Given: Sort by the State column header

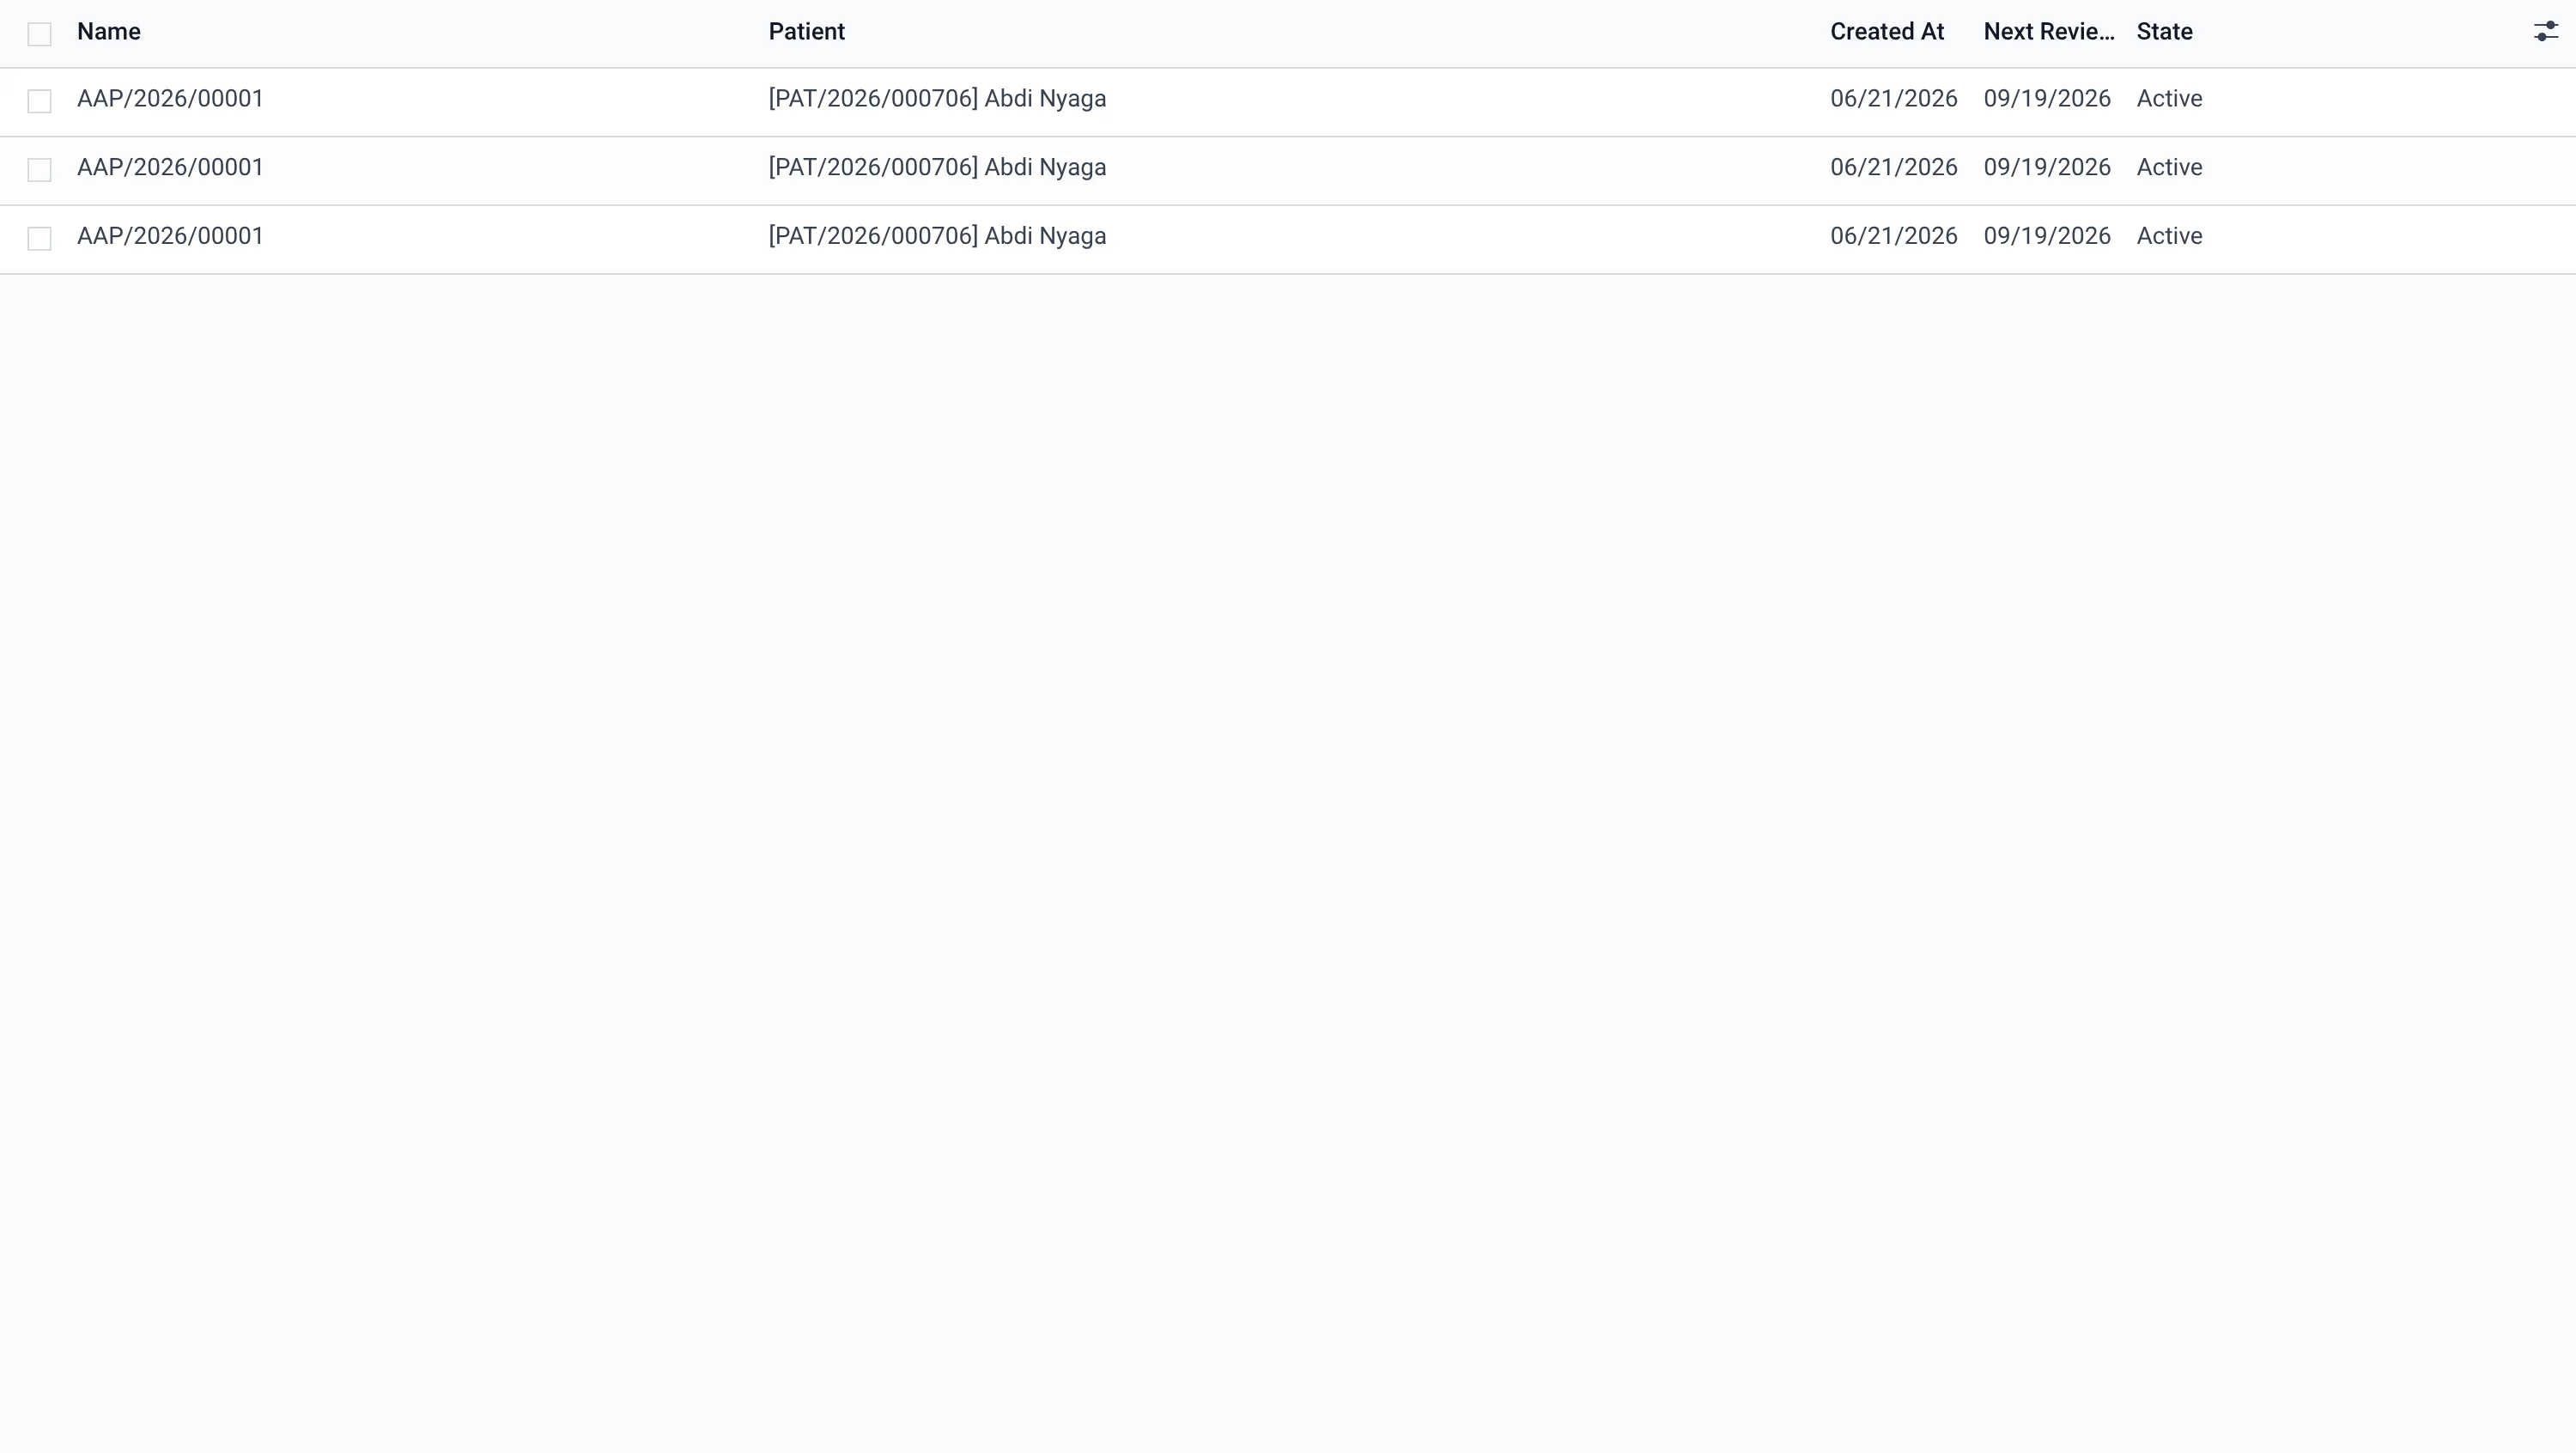Looking at the screenshot, I should click(2165, 32).
